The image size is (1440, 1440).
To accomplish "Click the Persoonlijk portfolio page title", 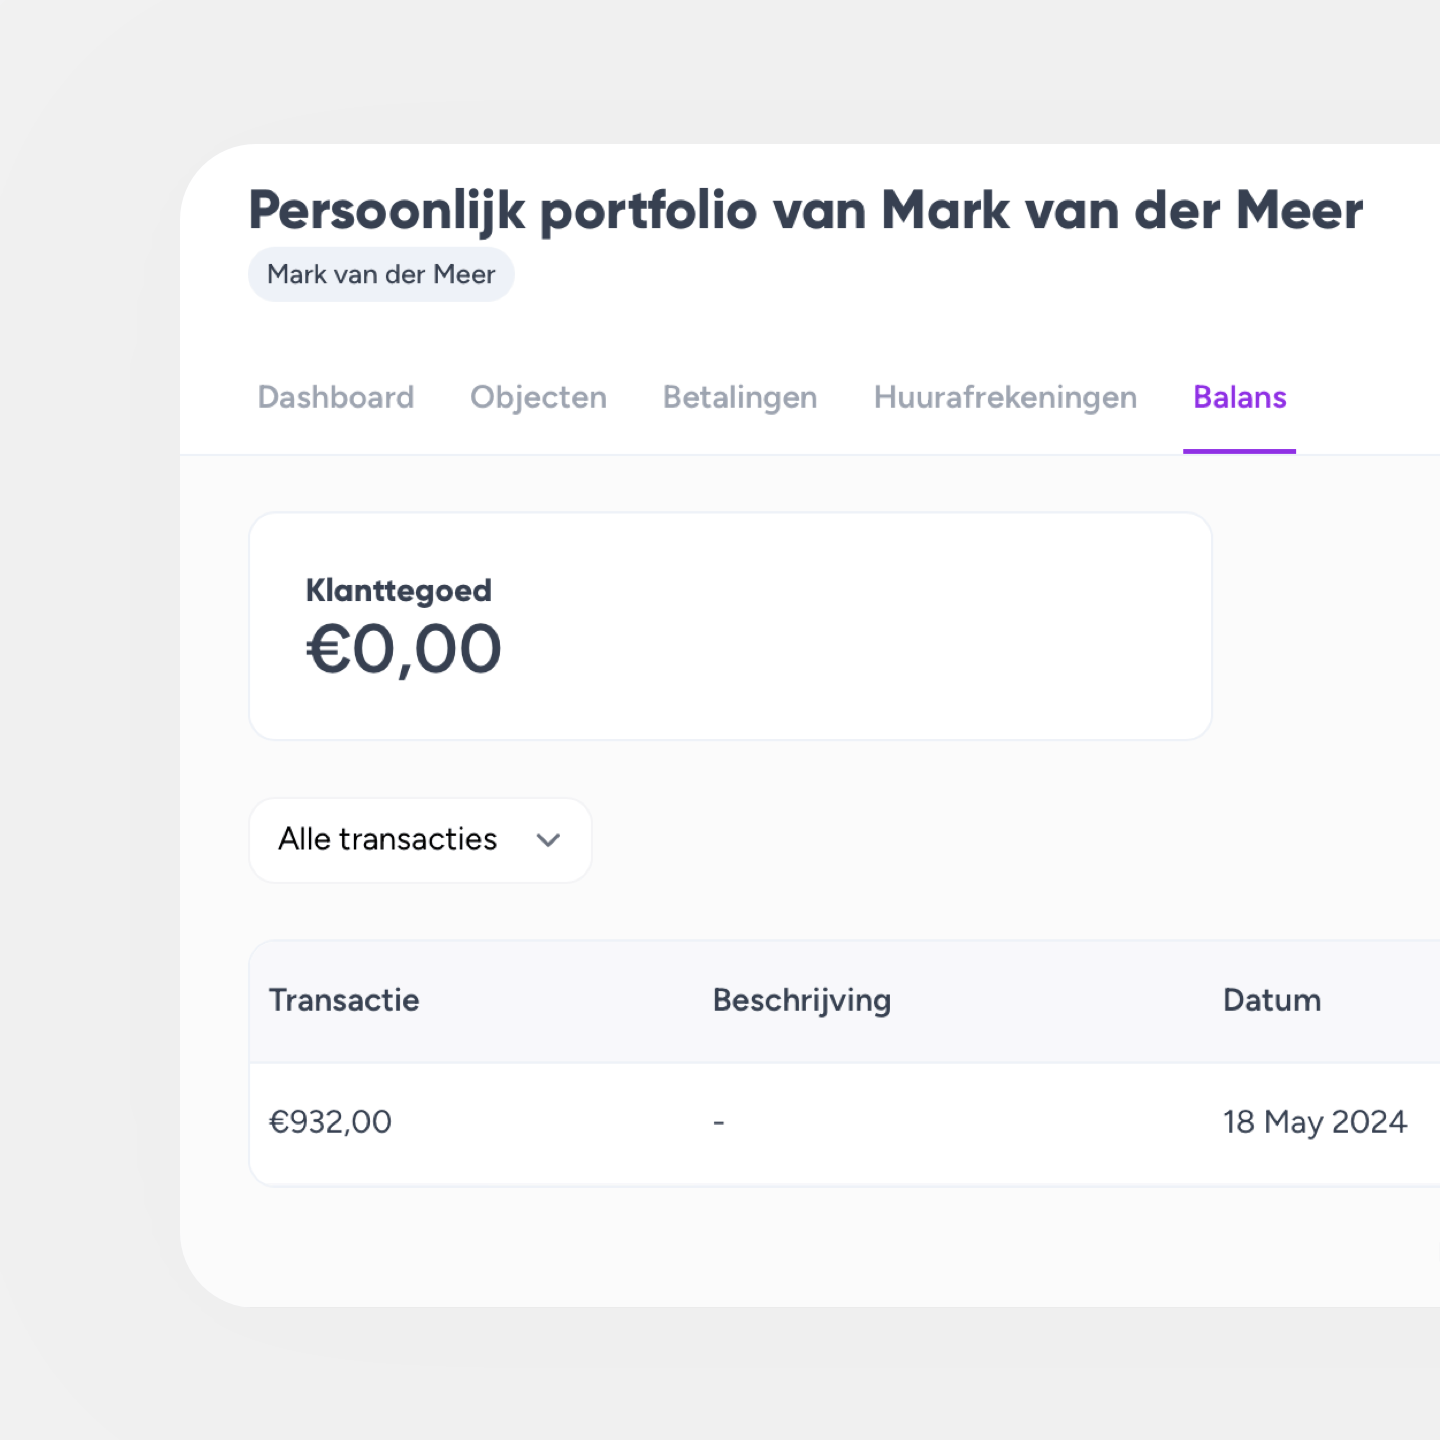I will click(805, 211).
